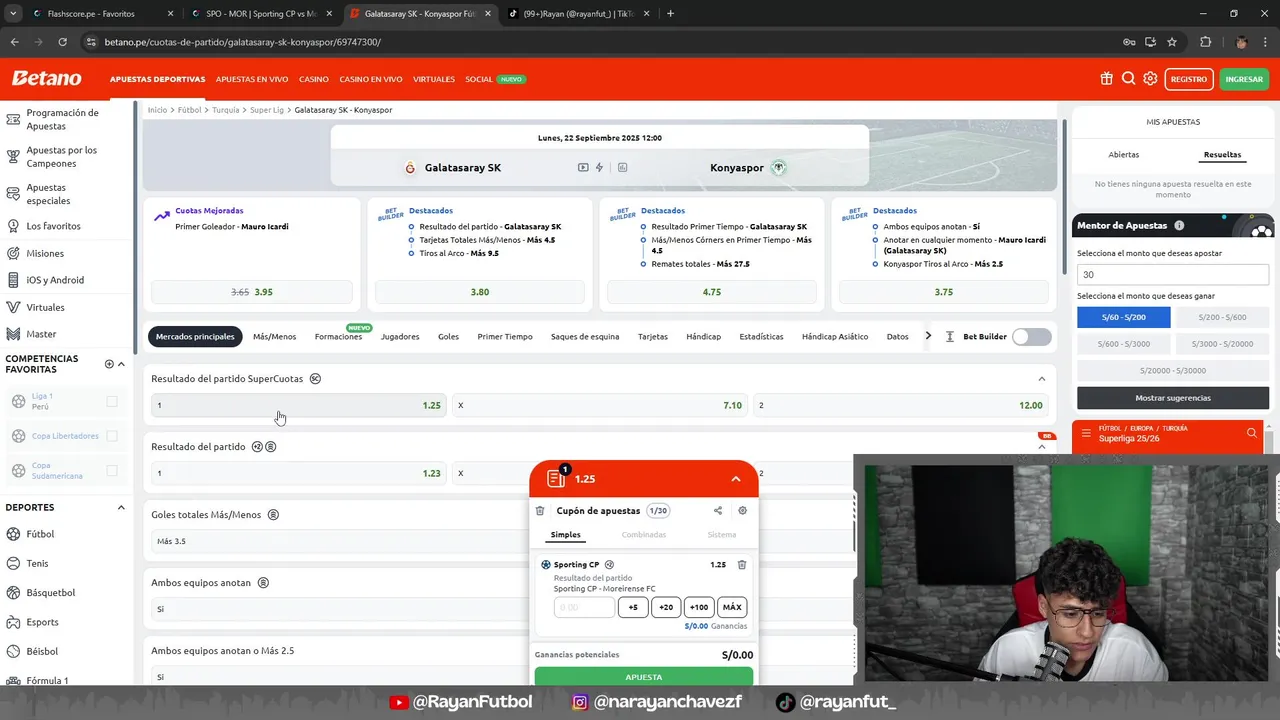Switch to the Más/Menos market tab
This screenshot has height=720, width=1280.
pyautogui.click(x=274, y=337)
